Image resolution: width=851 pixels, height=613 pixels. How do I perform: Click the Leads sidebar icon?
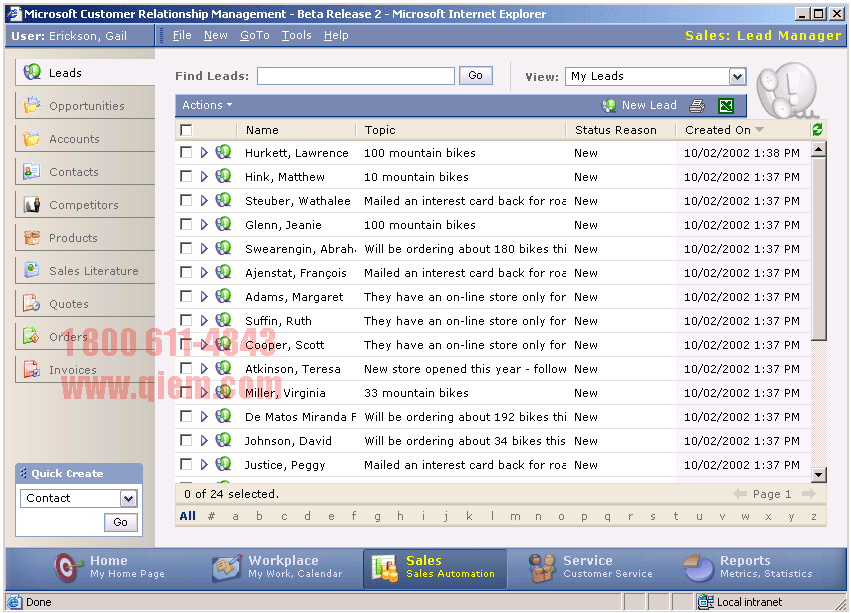click(x=32, y=72)
